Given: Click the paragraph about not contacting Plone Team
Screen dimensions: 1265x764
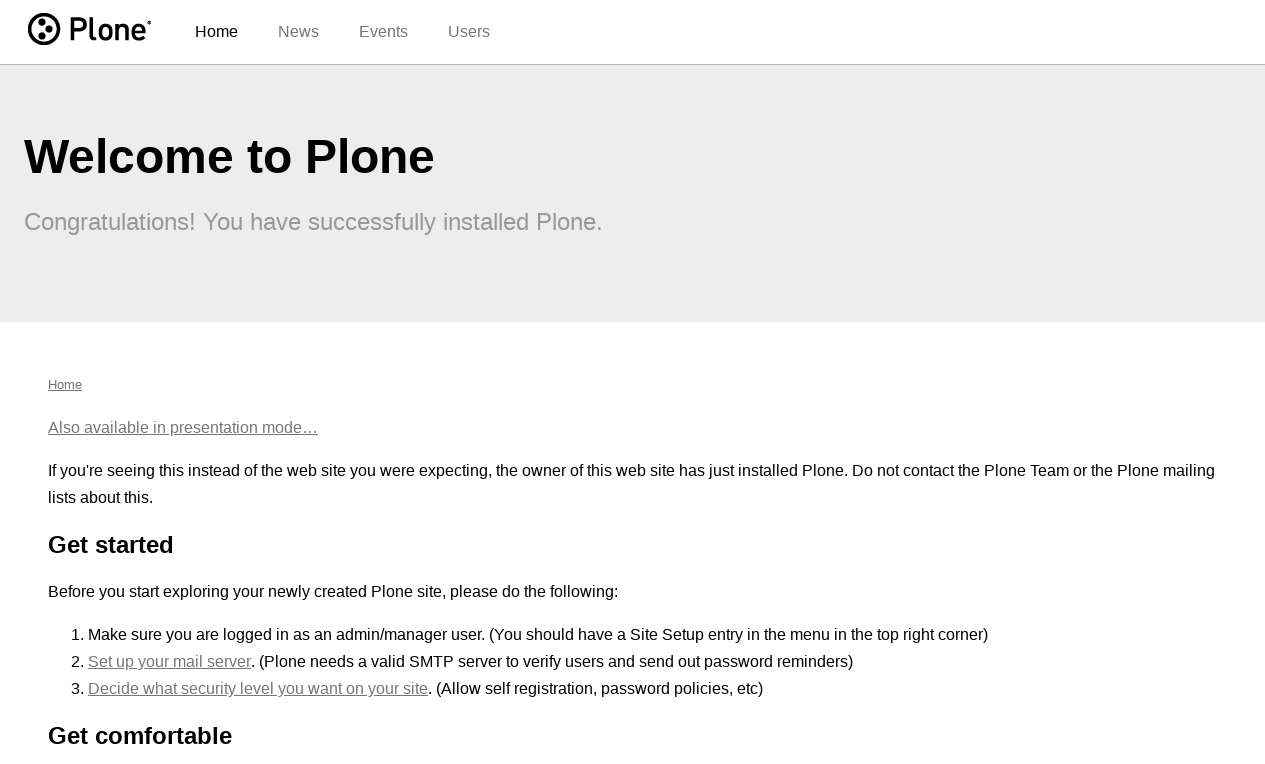Looking at the screenshot, I should (632, 484).
